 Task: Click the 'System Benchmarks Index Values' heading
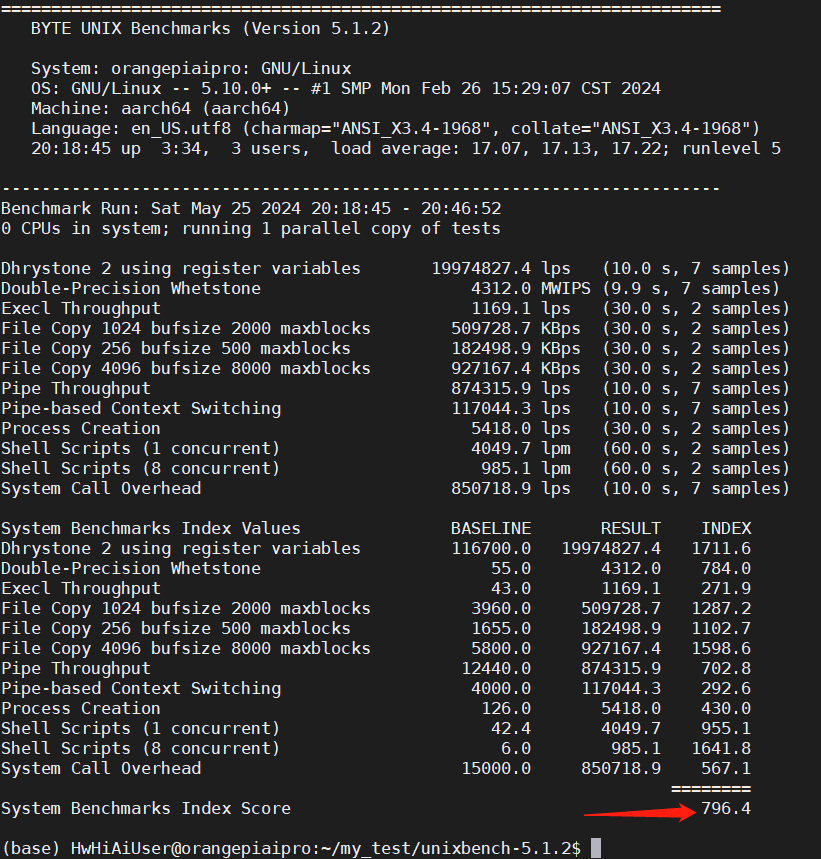tap(150, 528)
